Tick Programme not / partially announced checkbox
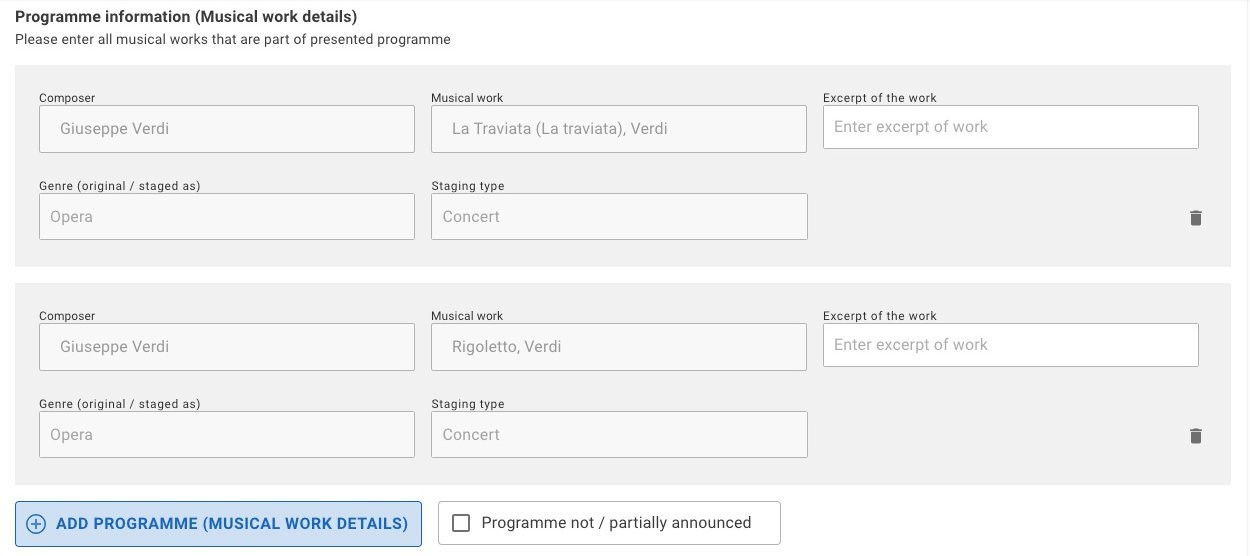Image resolution: width=1250 pixels, height=556 pixels. [x=461, y=523]
